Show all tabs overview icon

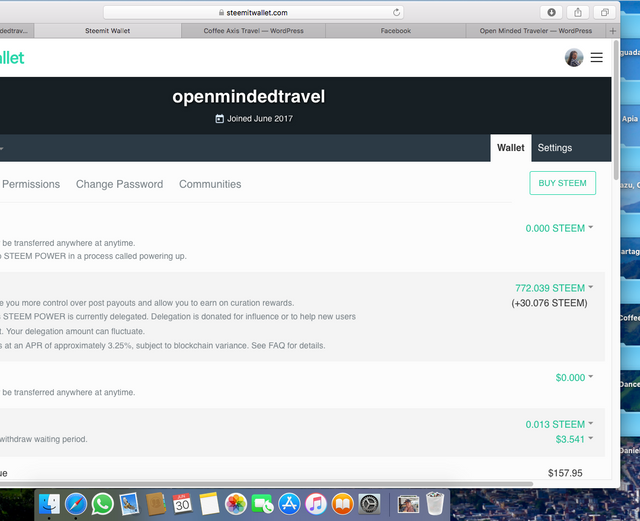[x=605, y=13]
